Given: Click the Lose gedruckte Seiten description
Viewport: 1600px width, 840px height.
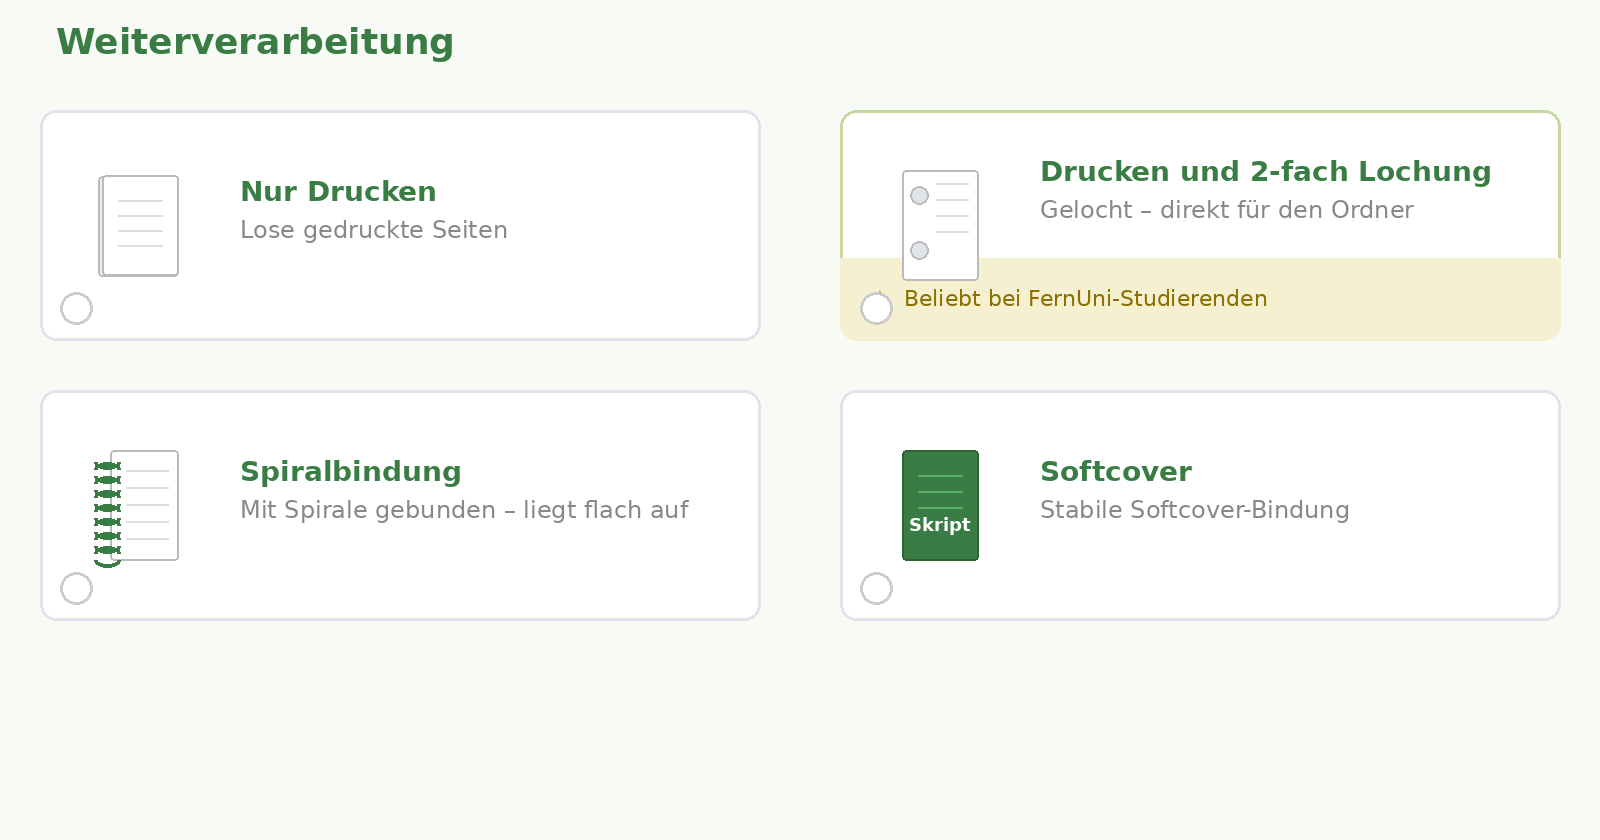Looking at the screenshot, I should click(373, 230).
